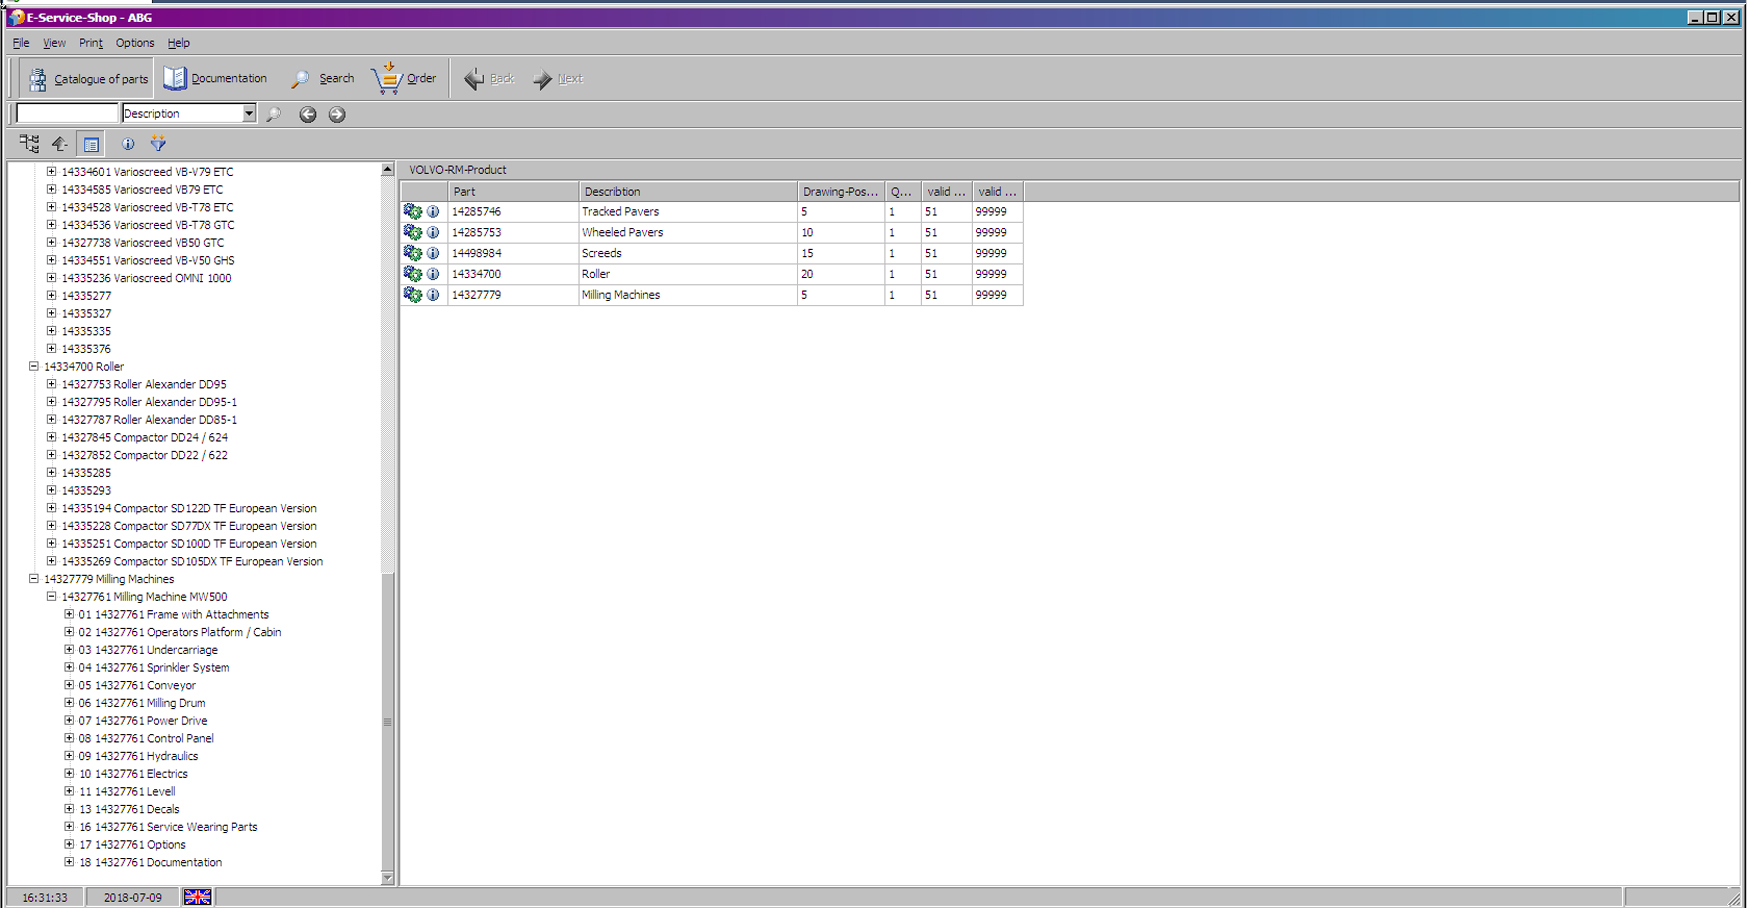1748x908 pixels.
Task: Open assembly gear icon for Tracked Pavers row
Action: [412, 212]
